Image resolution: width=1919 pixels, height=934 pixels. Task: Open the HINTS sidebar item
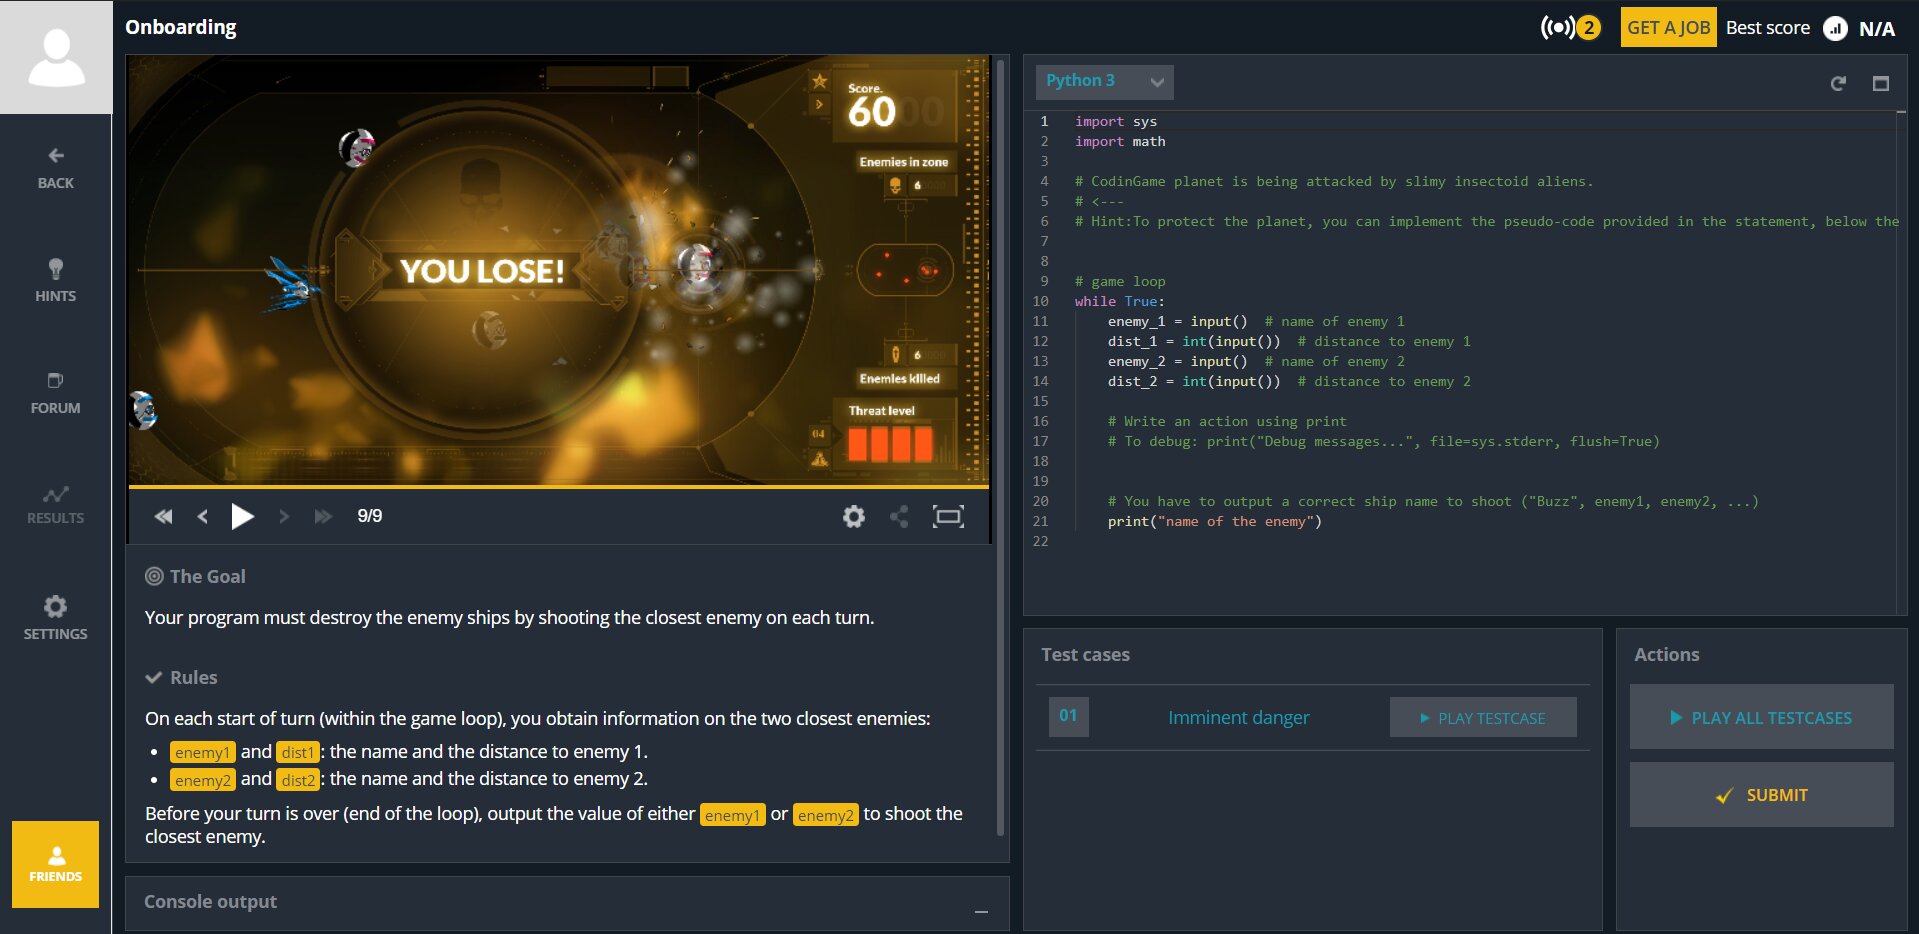56,281
